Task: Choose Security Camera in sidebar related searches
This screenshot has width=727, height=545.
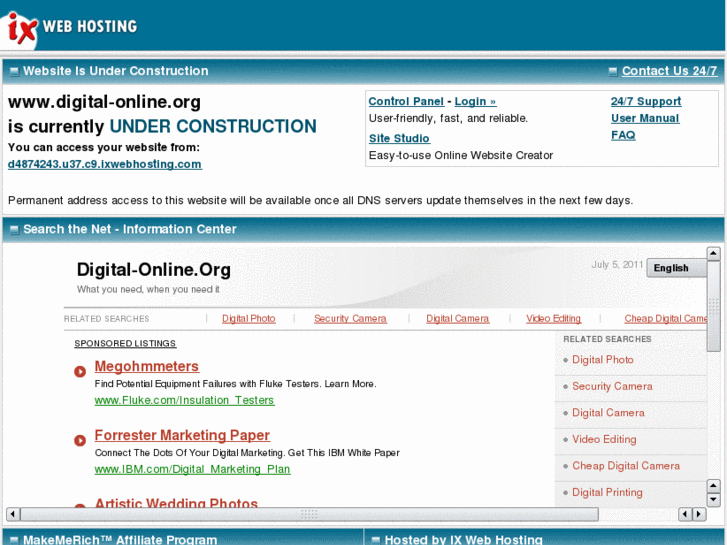Action: coord(612,386)
